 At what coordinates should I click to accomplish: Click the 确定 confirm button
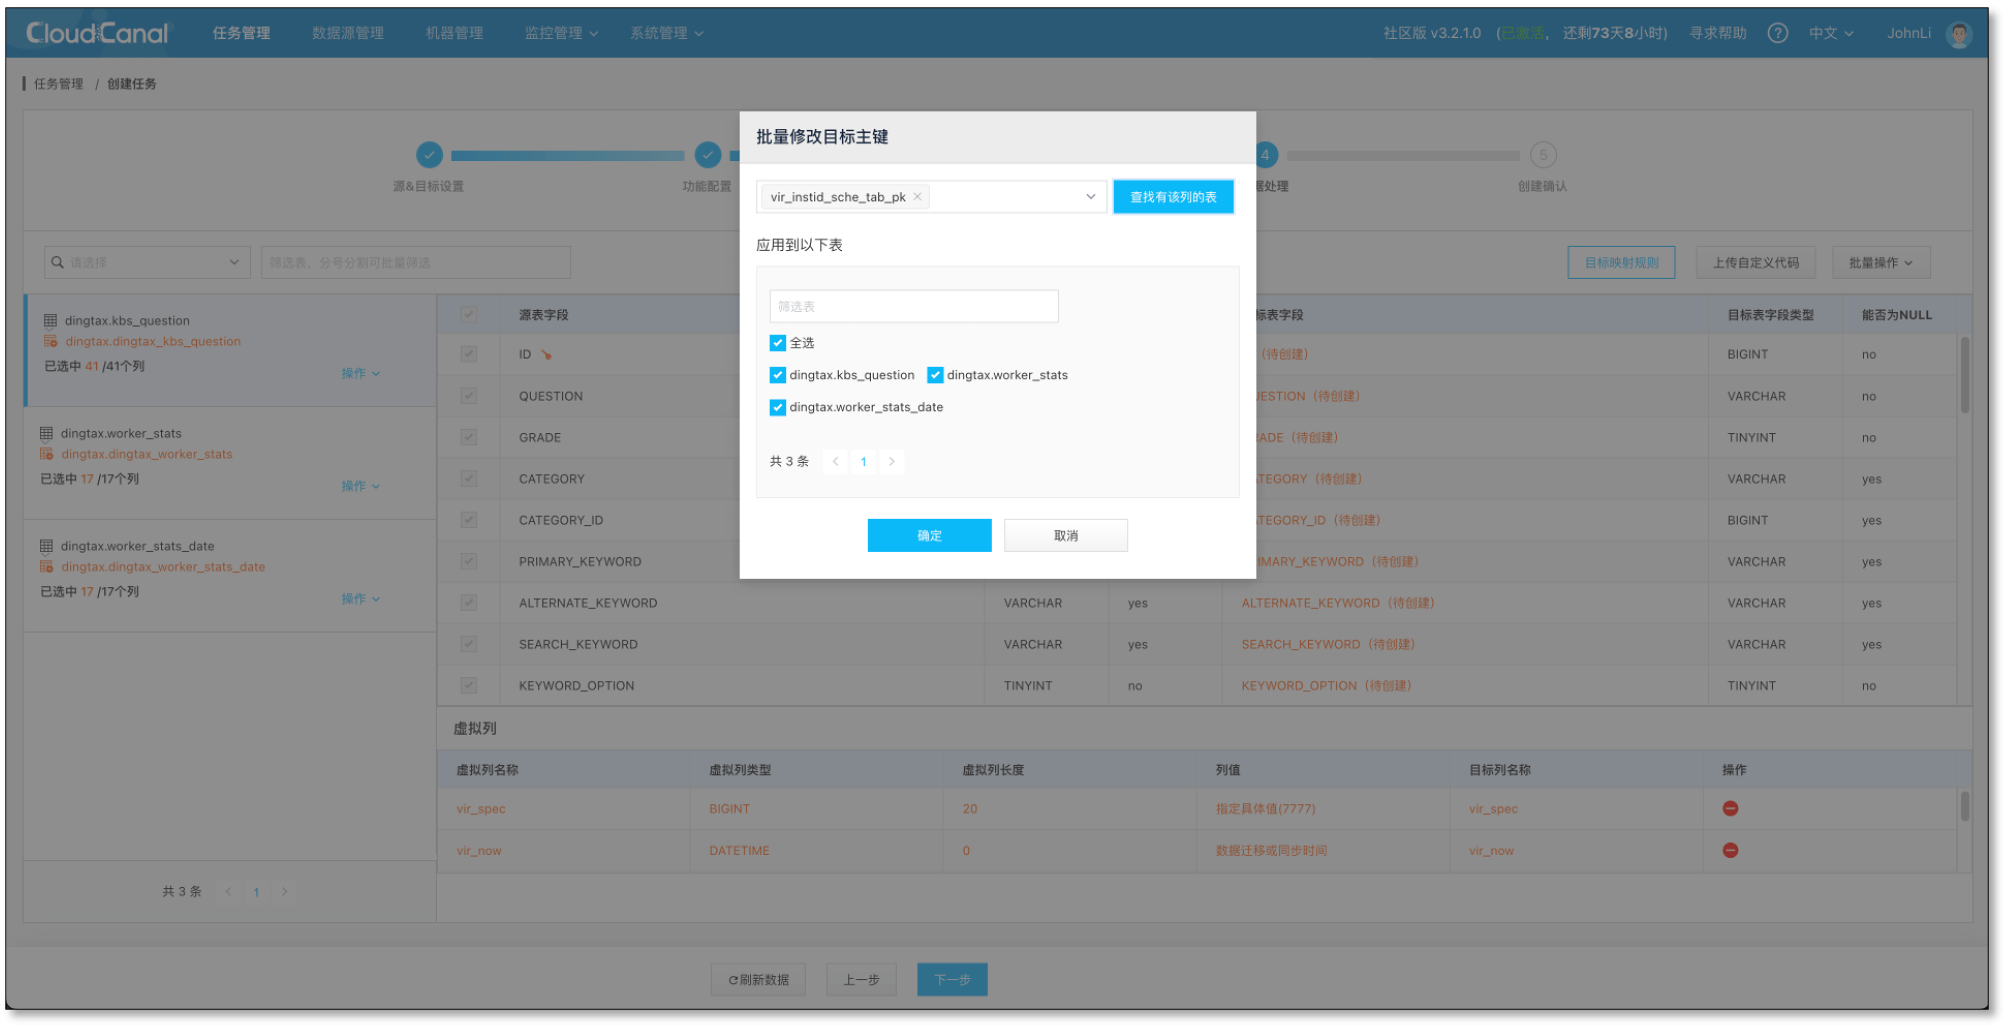point(929,536)
